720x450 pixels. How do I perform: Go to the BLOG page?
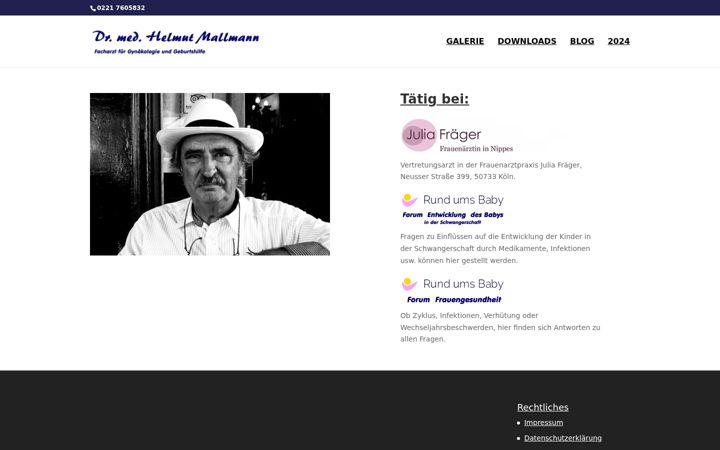[582, 41]
